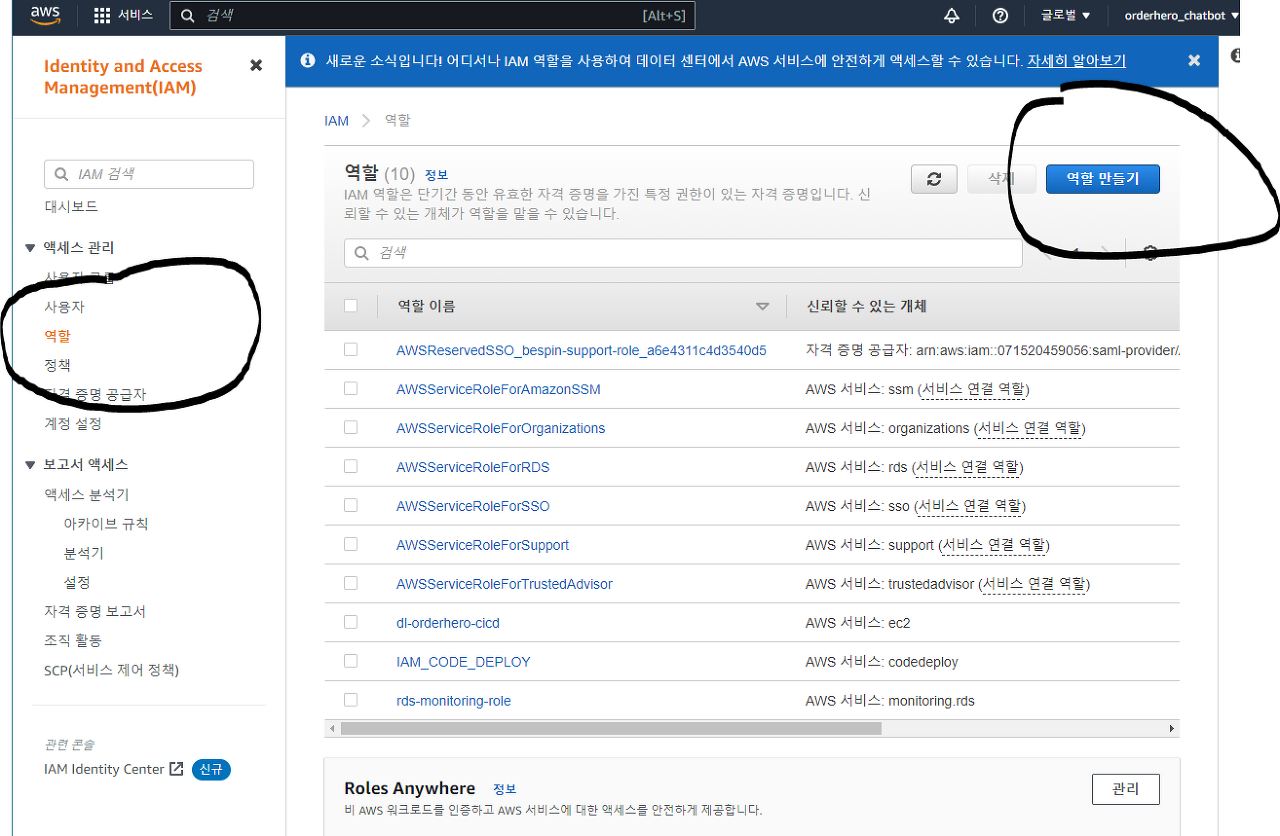The height and width of the screenshot is (836, 1280).
Task: Open the help question mark icon
Action: pos(1000,15)
